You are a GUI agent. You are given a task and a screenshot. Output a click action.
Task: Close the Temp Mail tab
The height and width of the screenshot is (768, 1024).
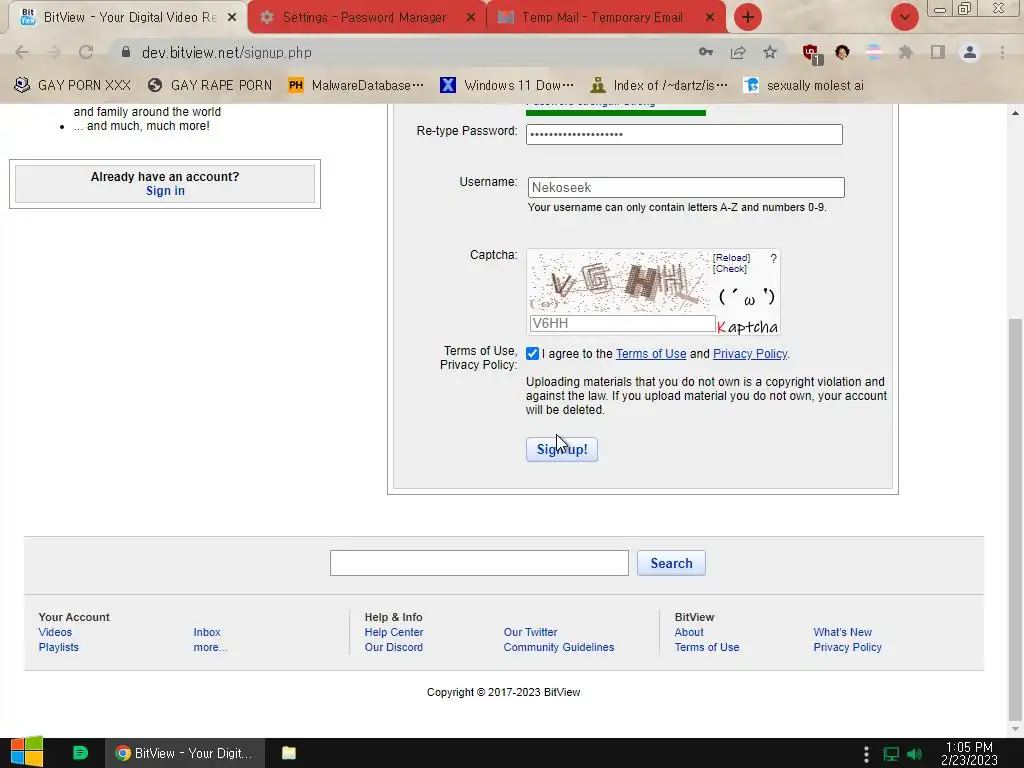pos(710,18)
